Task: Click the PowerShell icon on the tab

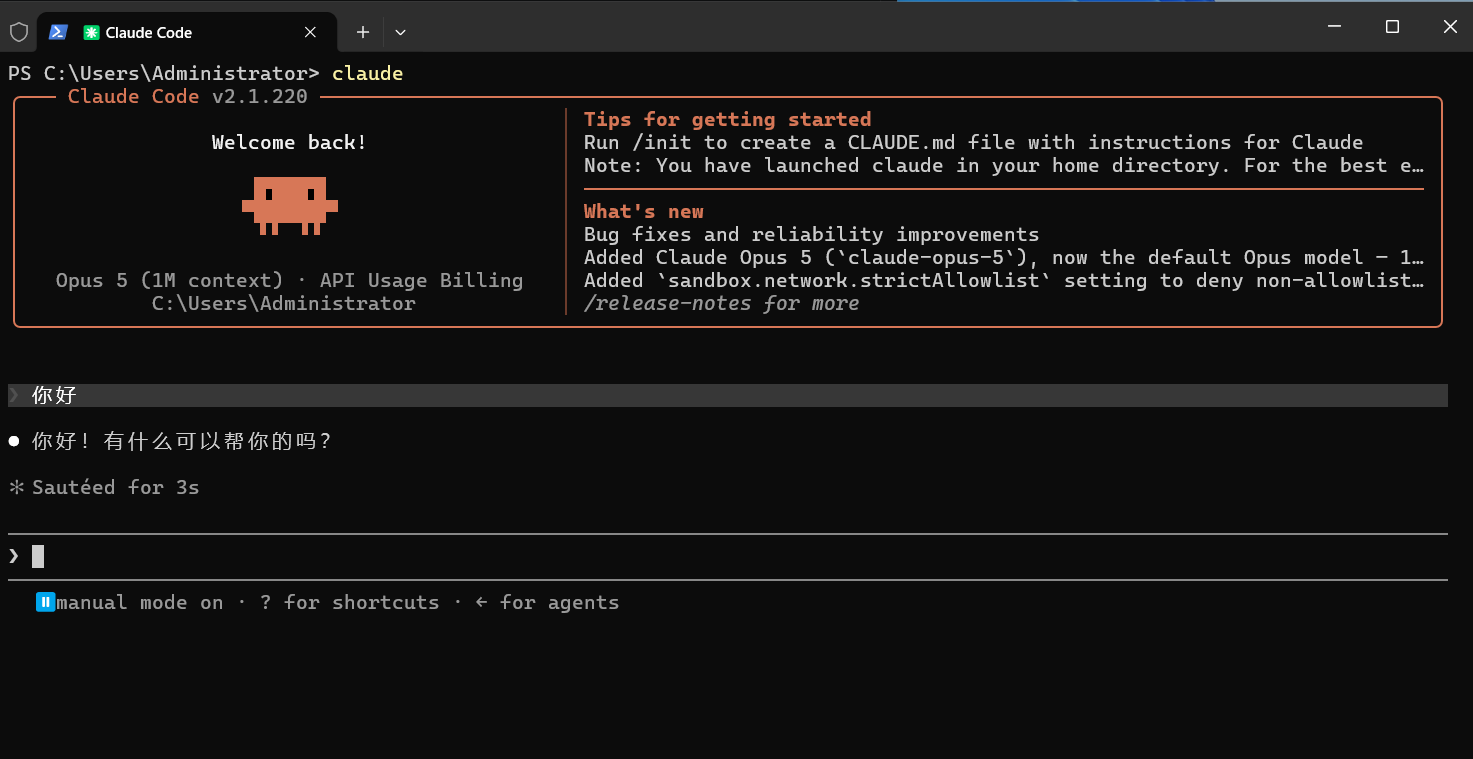Action: click(58, 32)
